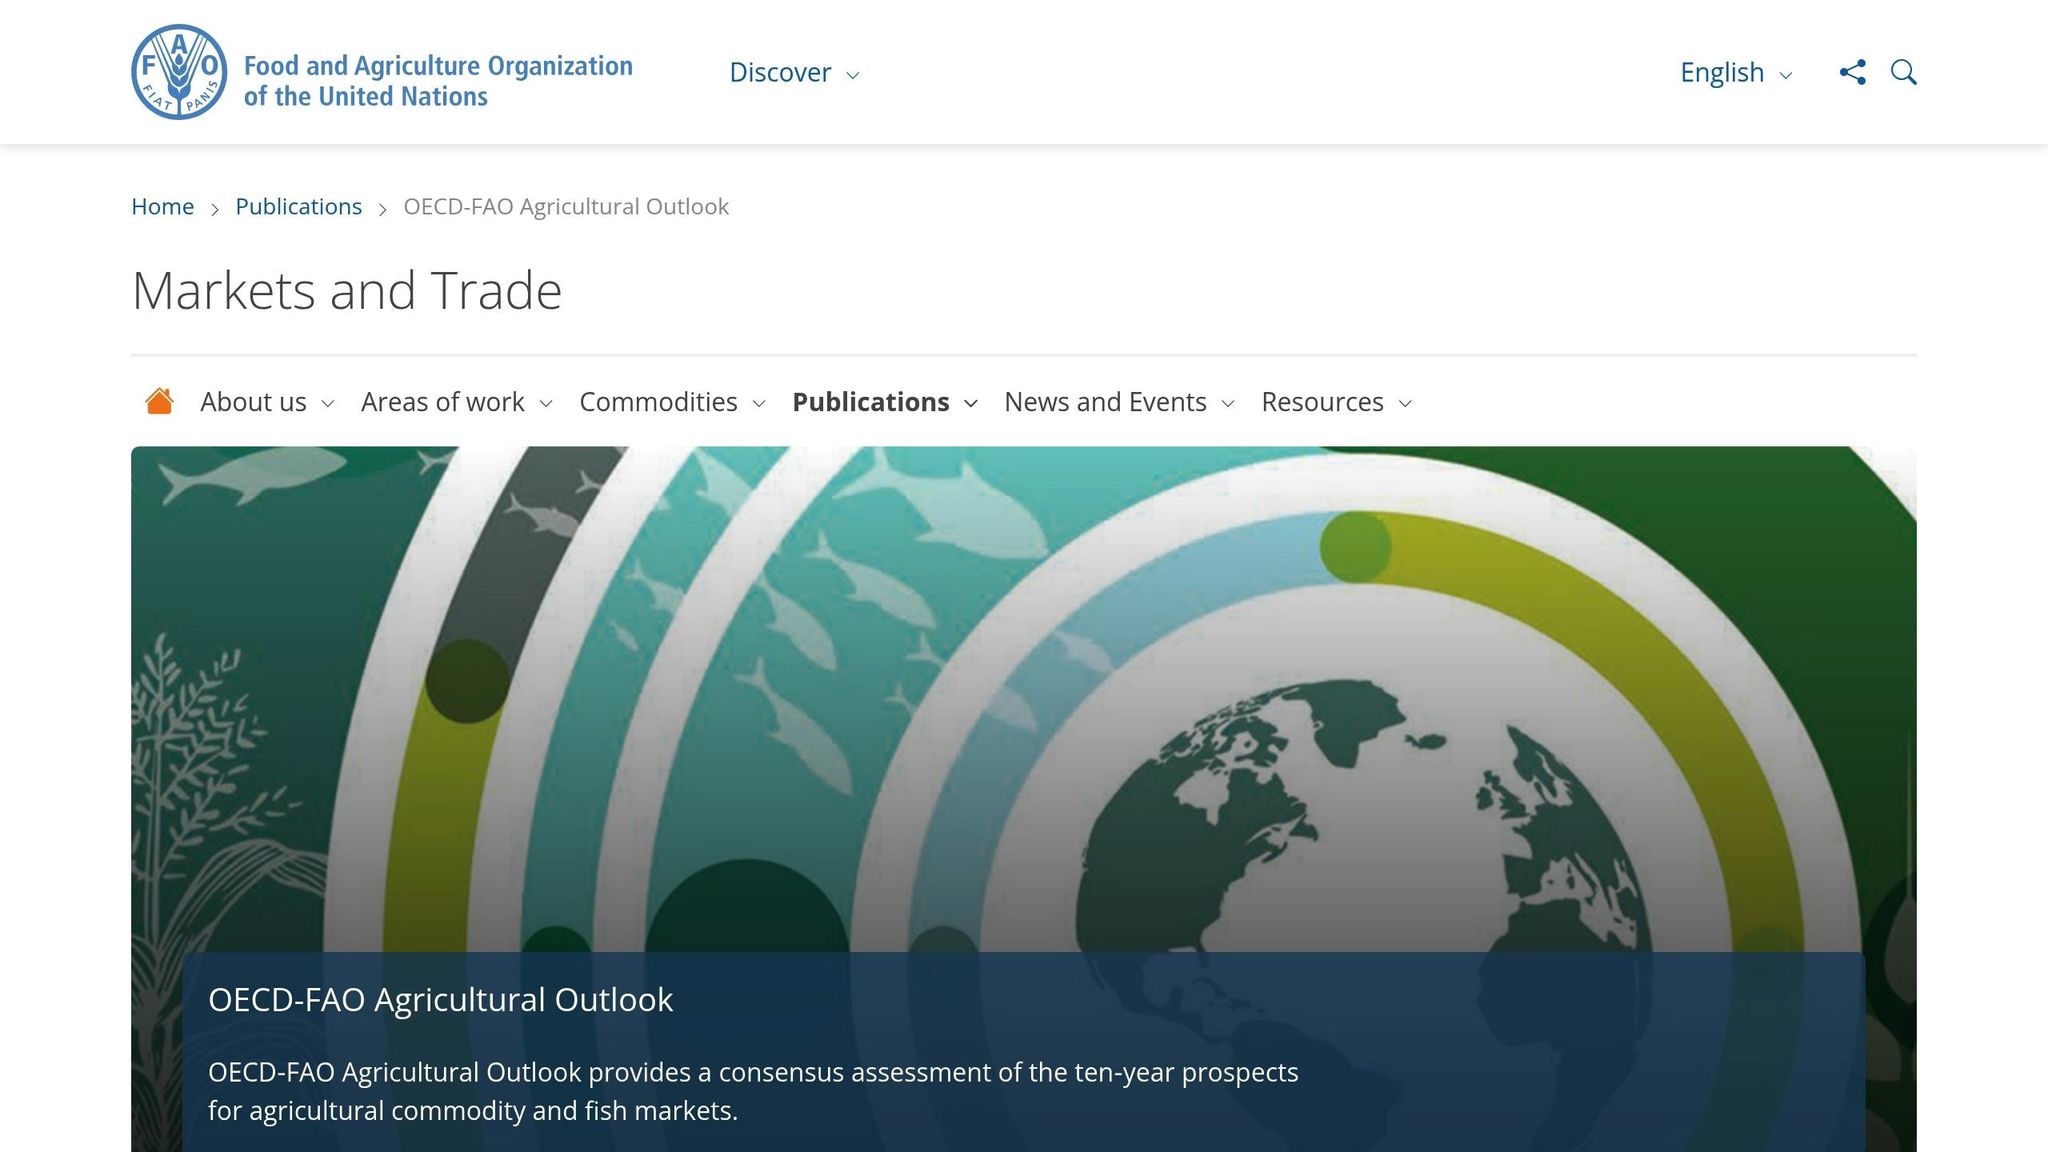Expand the Areas of work submenu
2048x1152 pixels.
(457, 402)
